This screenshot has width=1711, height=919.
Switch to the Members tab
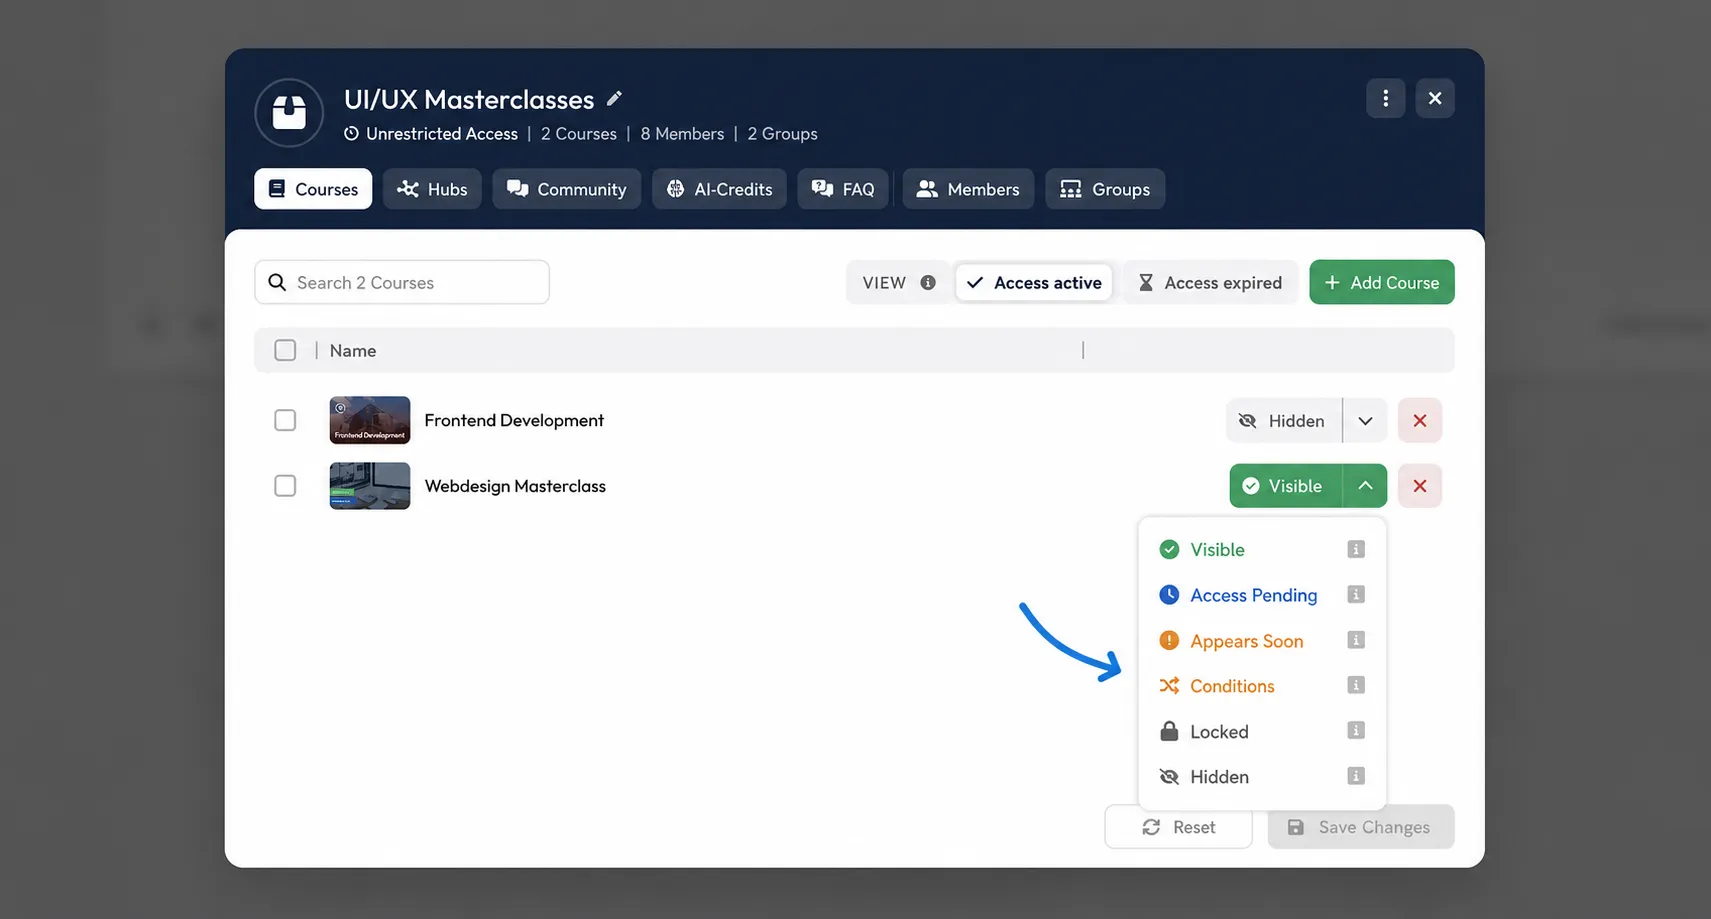tap(968, 189)
